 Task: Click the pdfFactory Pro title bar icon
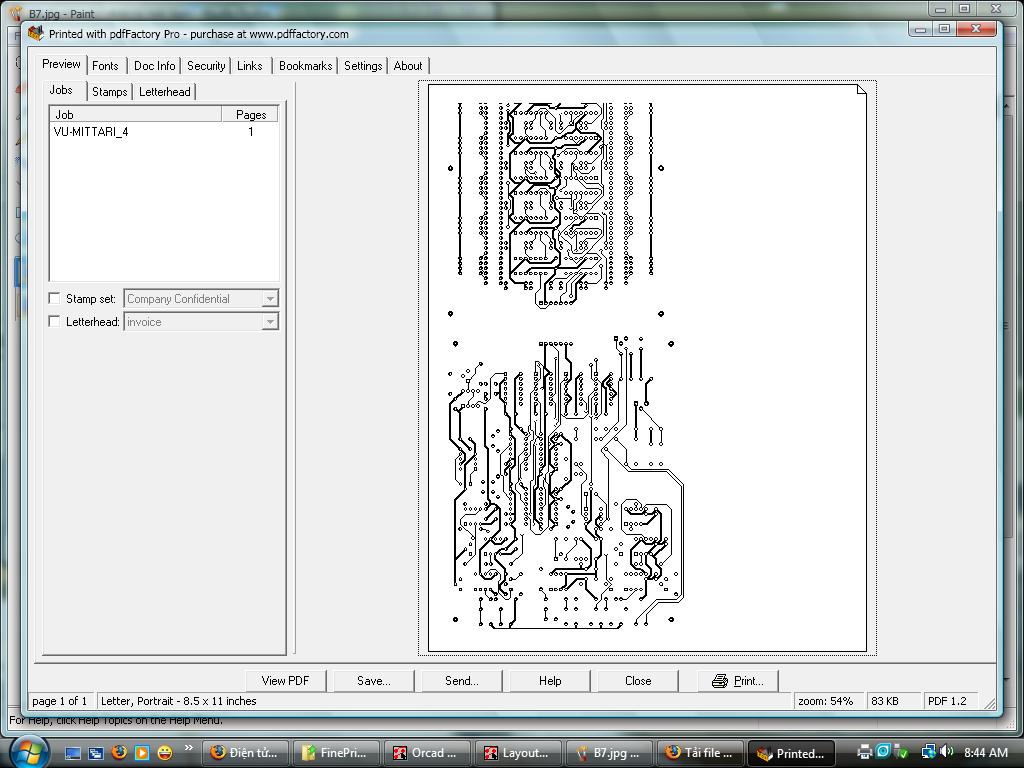[35, 33]
